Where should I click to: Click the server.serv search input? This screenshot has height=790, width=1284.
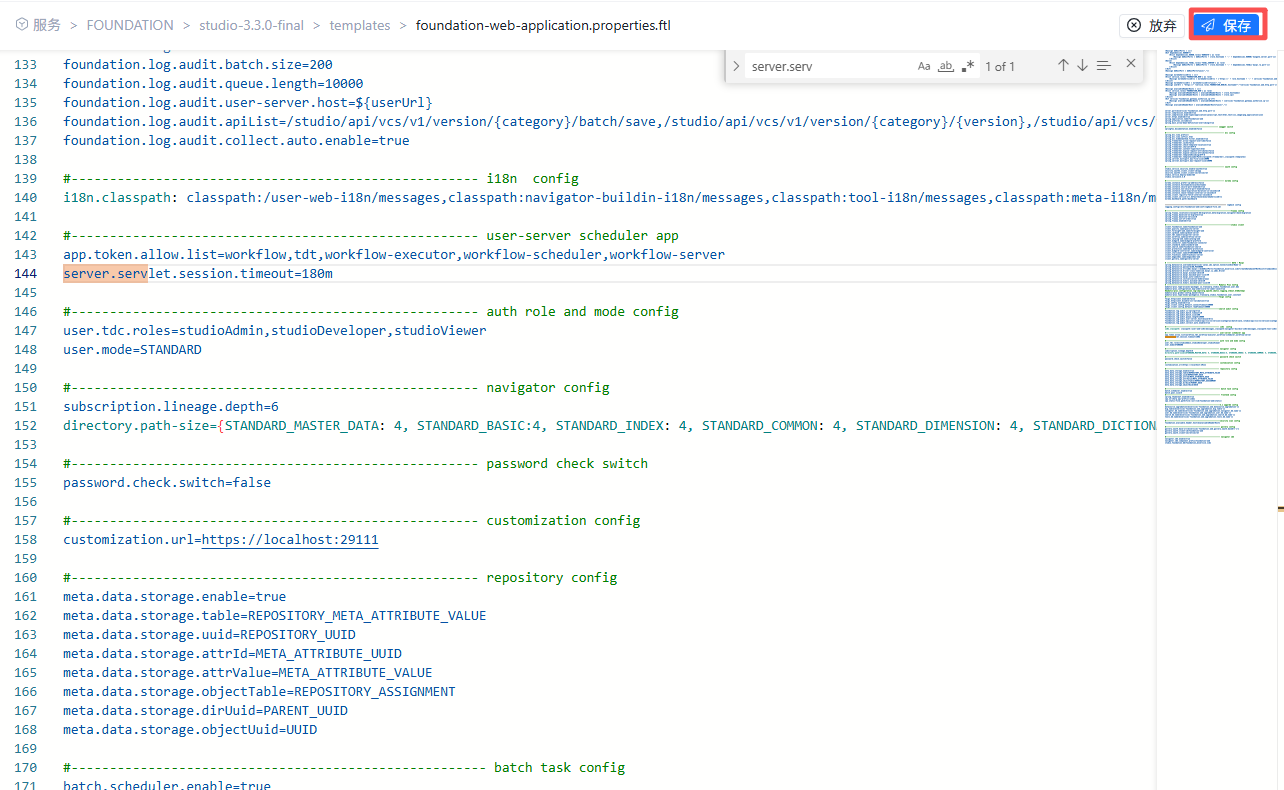pyautogui.click(x=830, y=66)
